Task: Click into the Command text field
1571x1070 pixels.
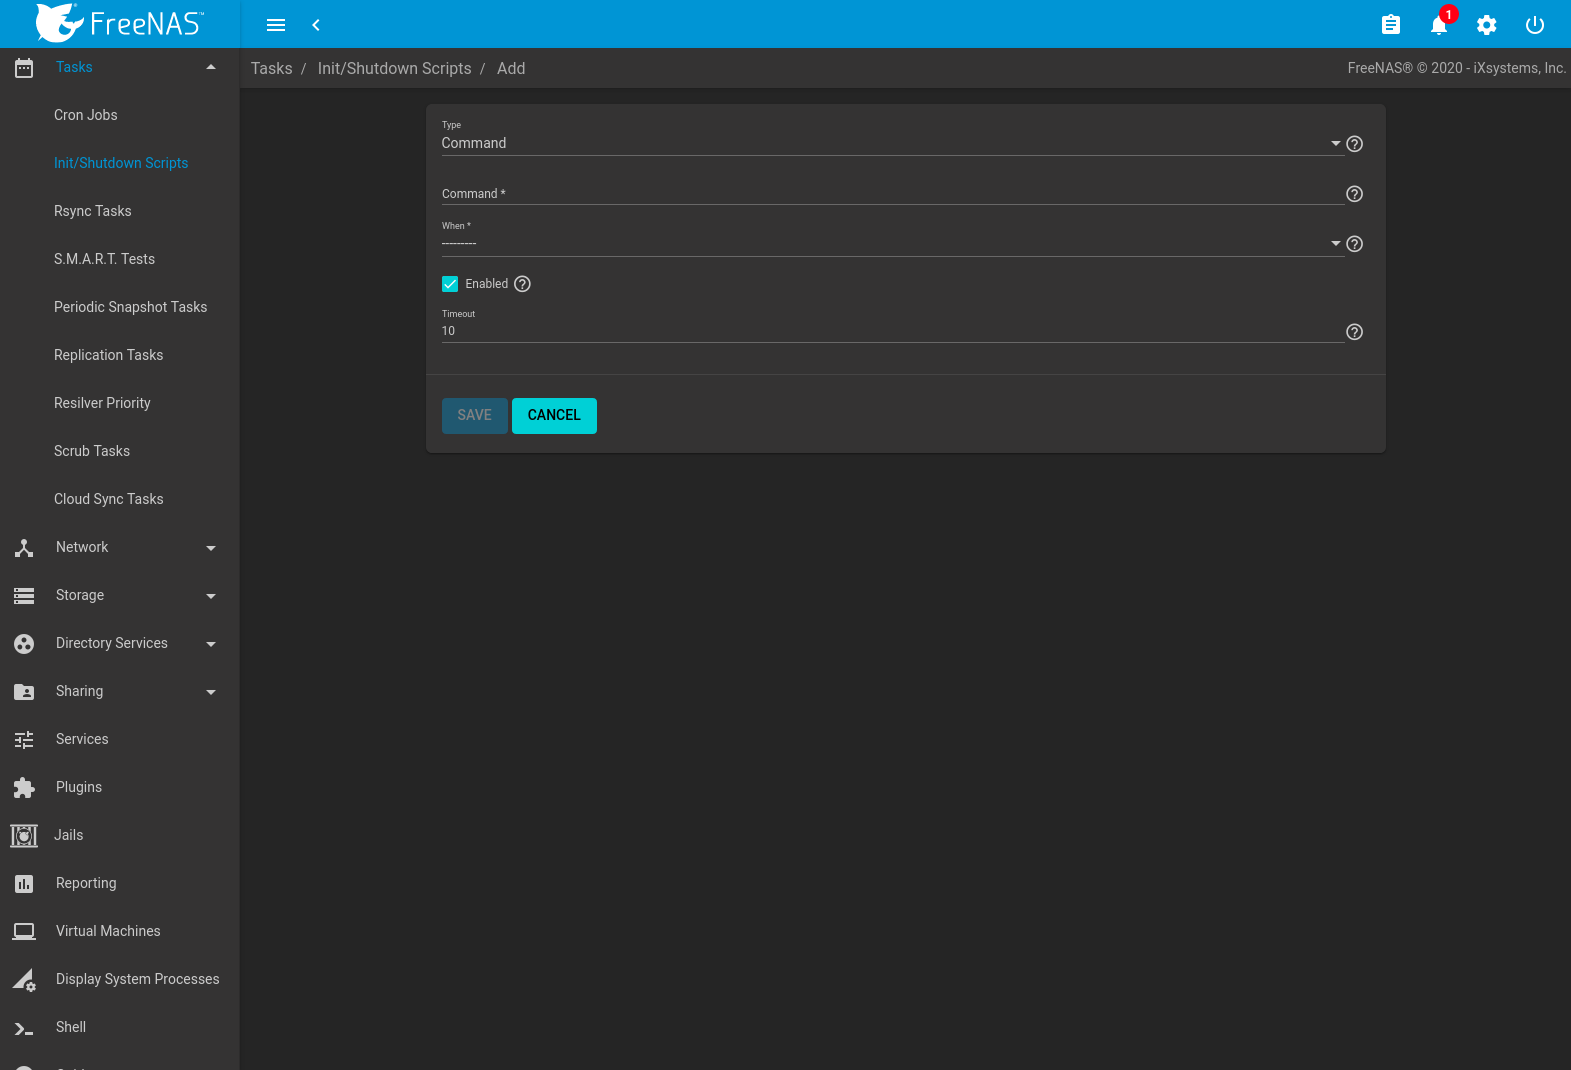Action: point(890,193)
